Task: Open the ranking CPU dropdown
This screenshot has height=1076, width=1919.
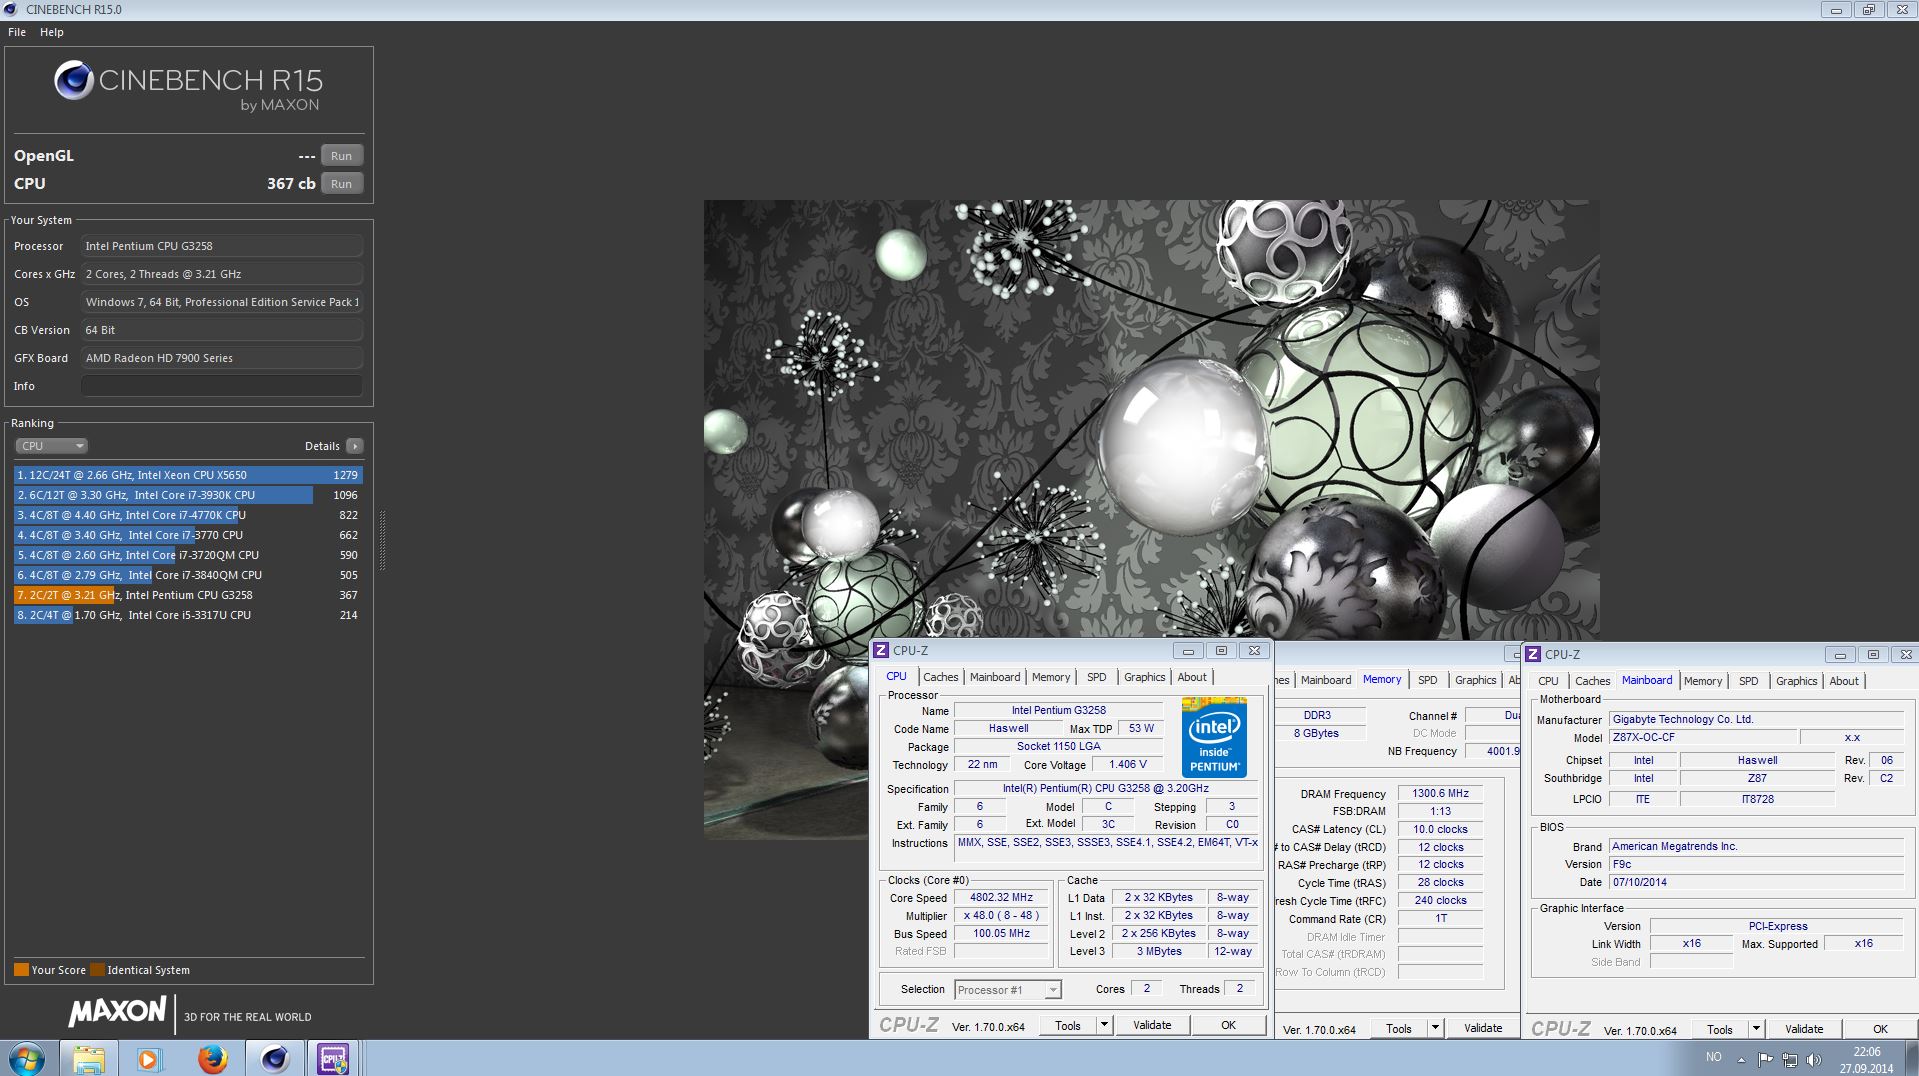Action: pos(52,446)
